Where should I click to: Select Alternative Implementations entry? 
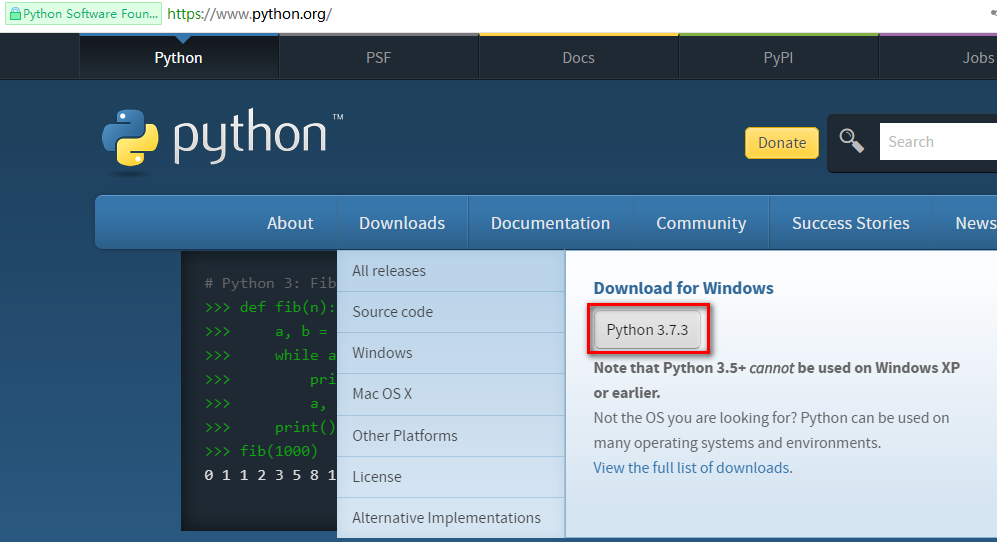[x=451, y=518]
